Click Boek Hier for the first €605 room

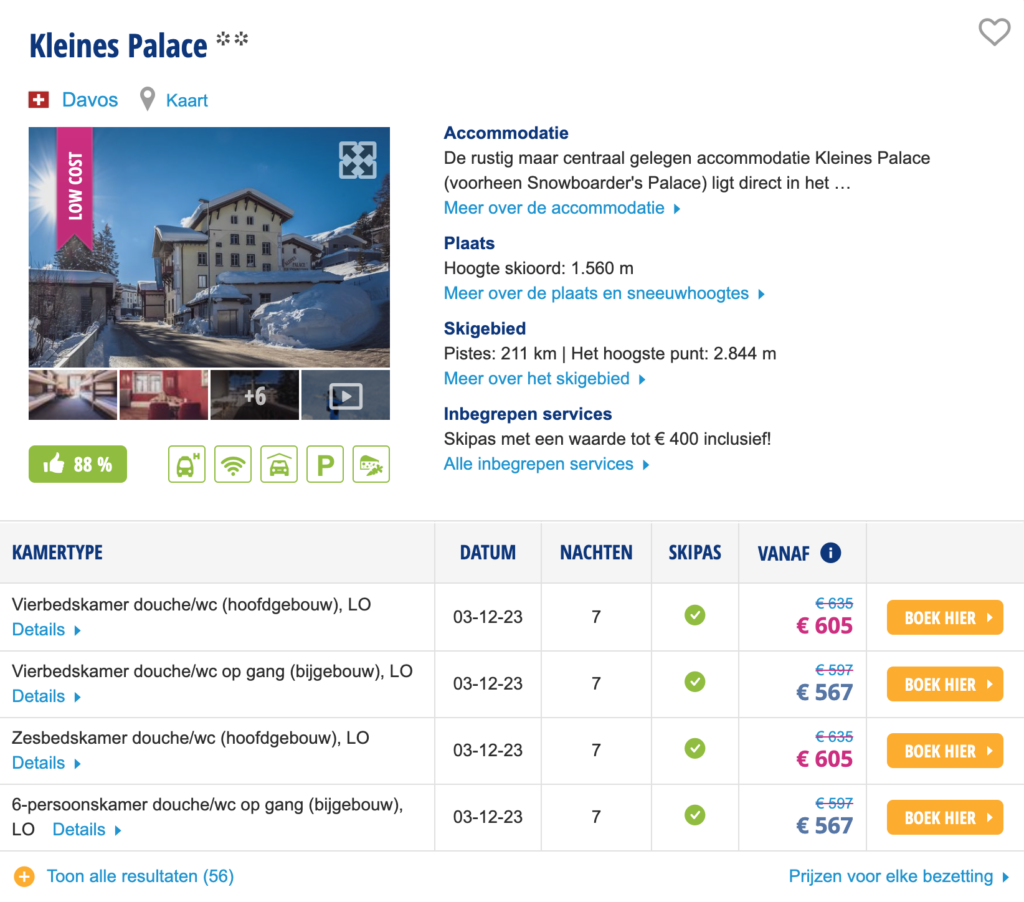coord(944,618)
